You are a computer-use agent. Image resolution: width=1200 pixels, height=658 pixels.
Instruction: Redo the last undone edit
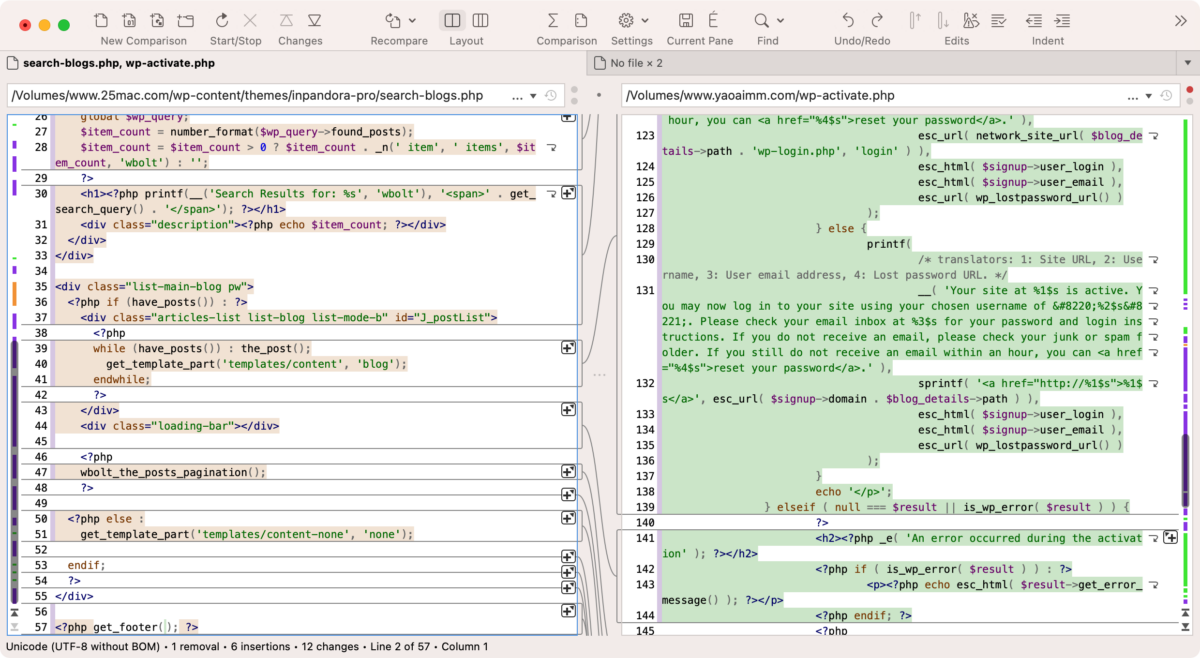click(877, 20)
